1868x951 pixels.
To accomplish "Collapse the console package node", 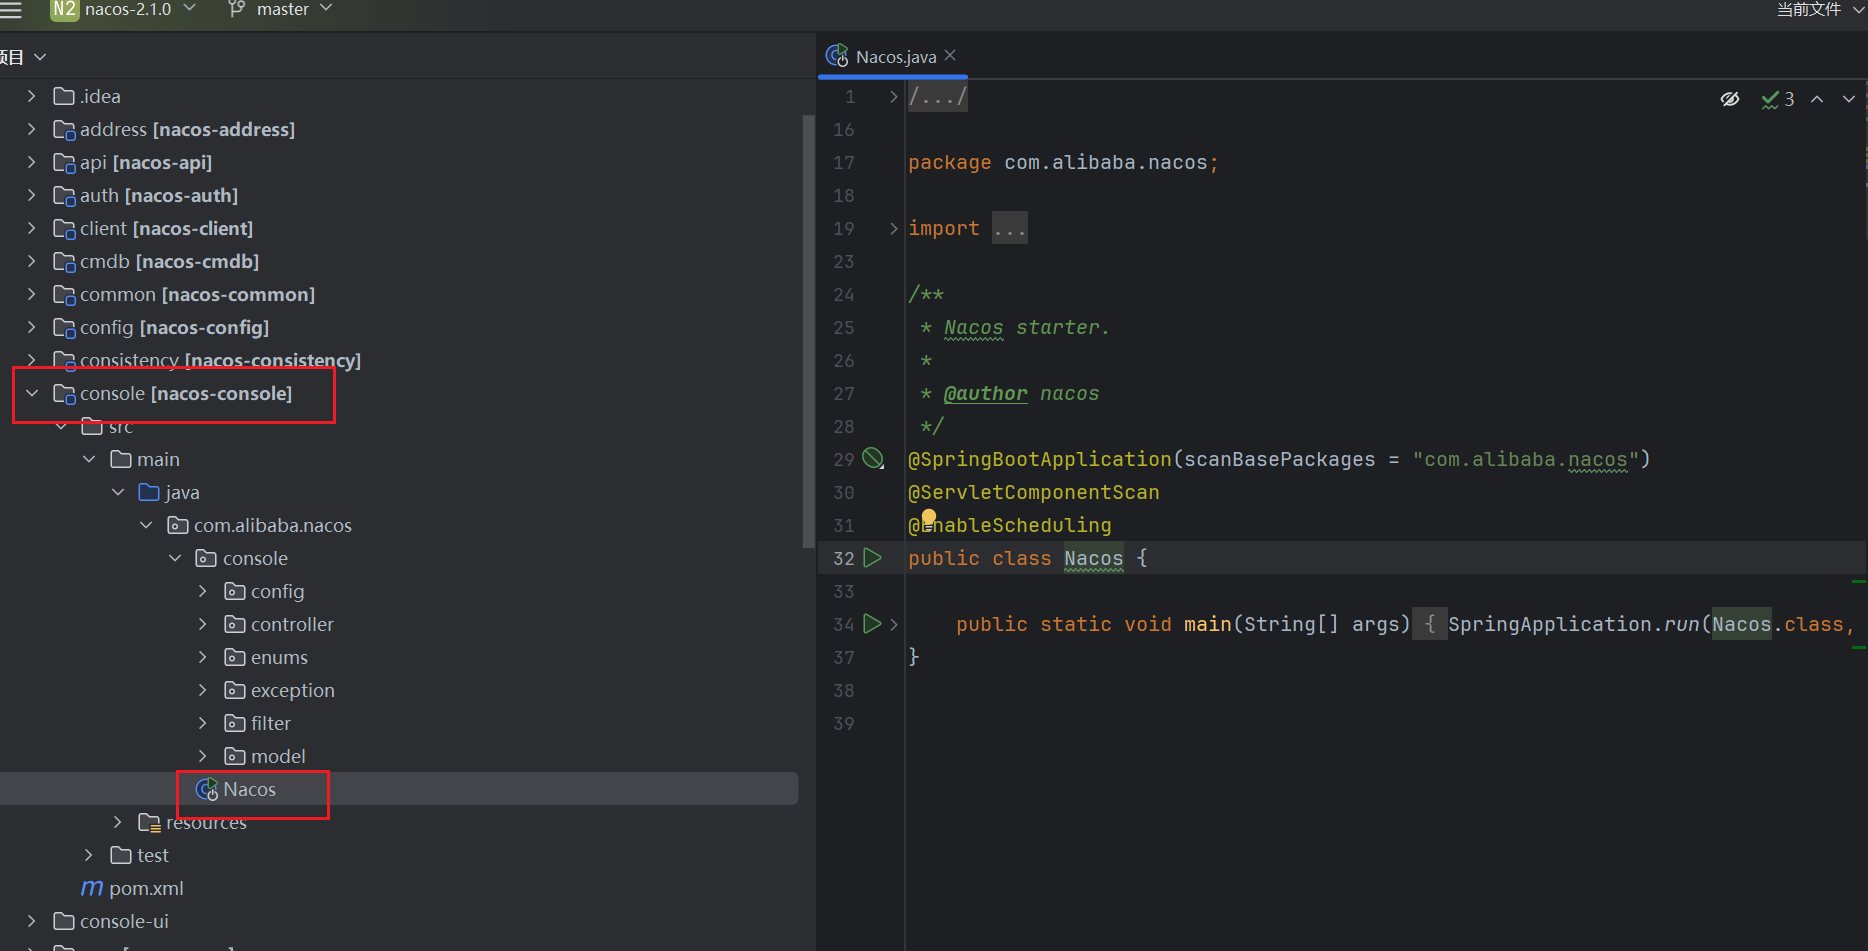I will click(175, 558).
